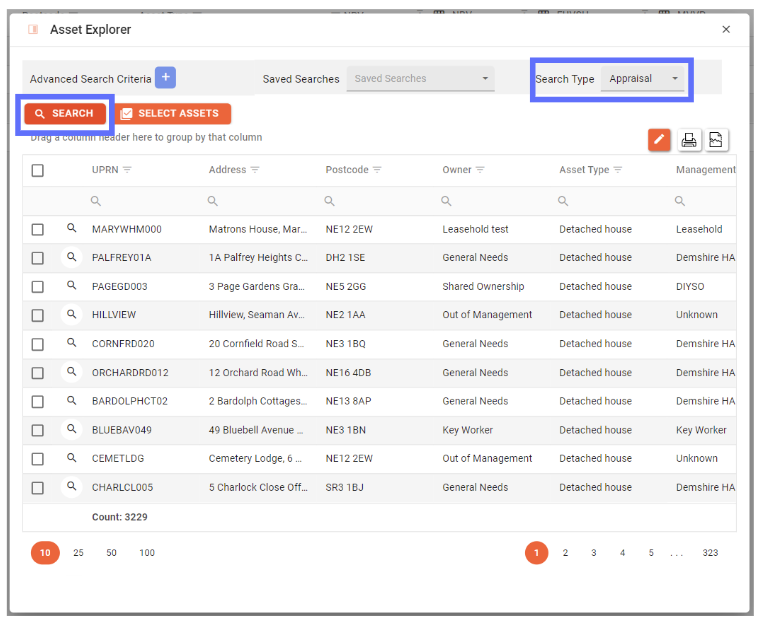Screen dimensions: 762x624
Task: Open magnifier icon for MARYWHM000 row
Action: coord(72,229)
